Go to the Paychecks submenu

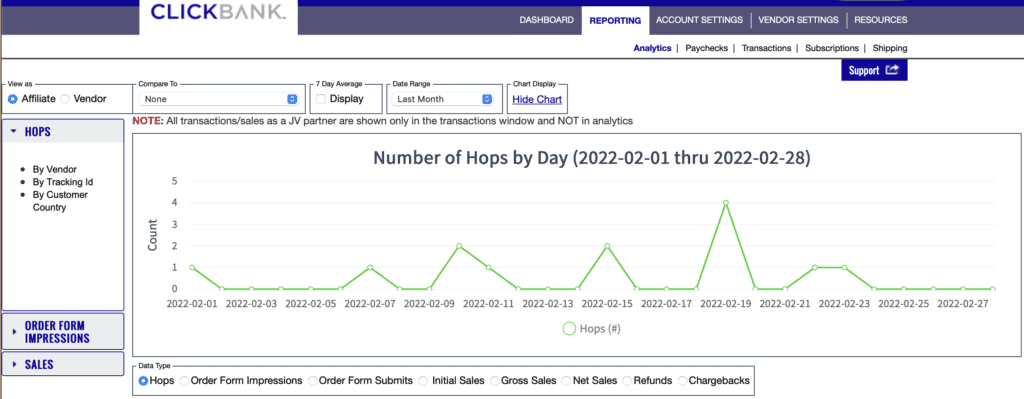click(706, 48)
